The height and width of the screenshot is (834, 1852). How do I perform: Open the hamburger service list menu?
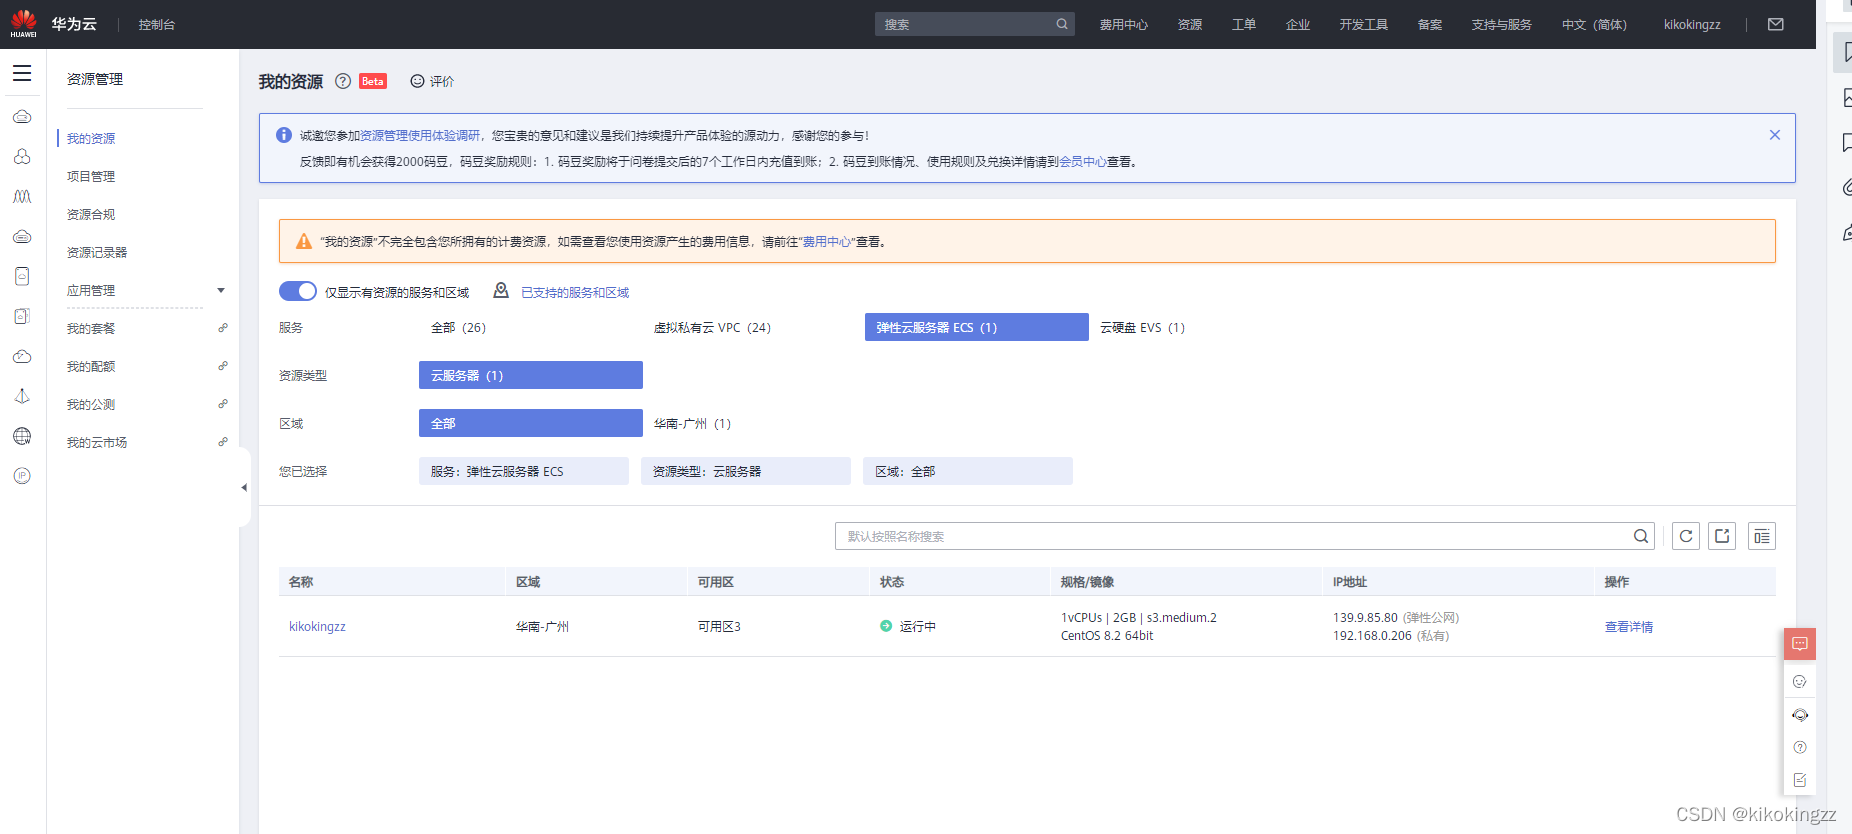[22, 73]
